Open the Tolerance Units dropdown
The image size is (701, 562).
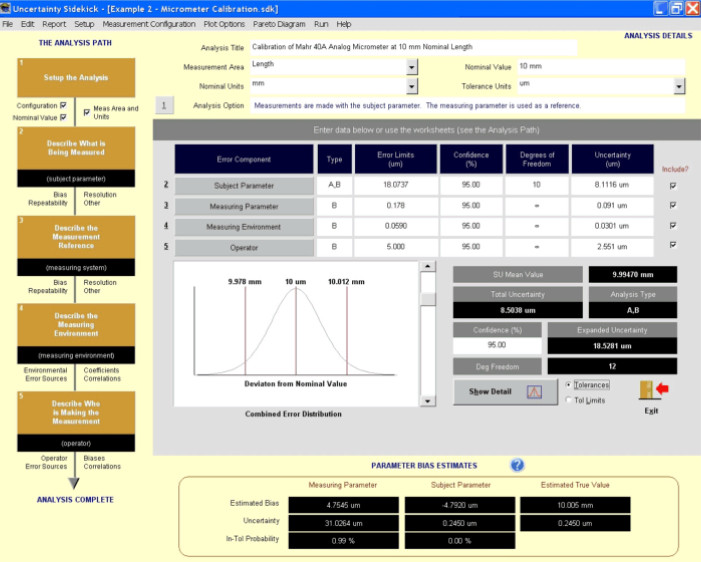tap(679, 86)
